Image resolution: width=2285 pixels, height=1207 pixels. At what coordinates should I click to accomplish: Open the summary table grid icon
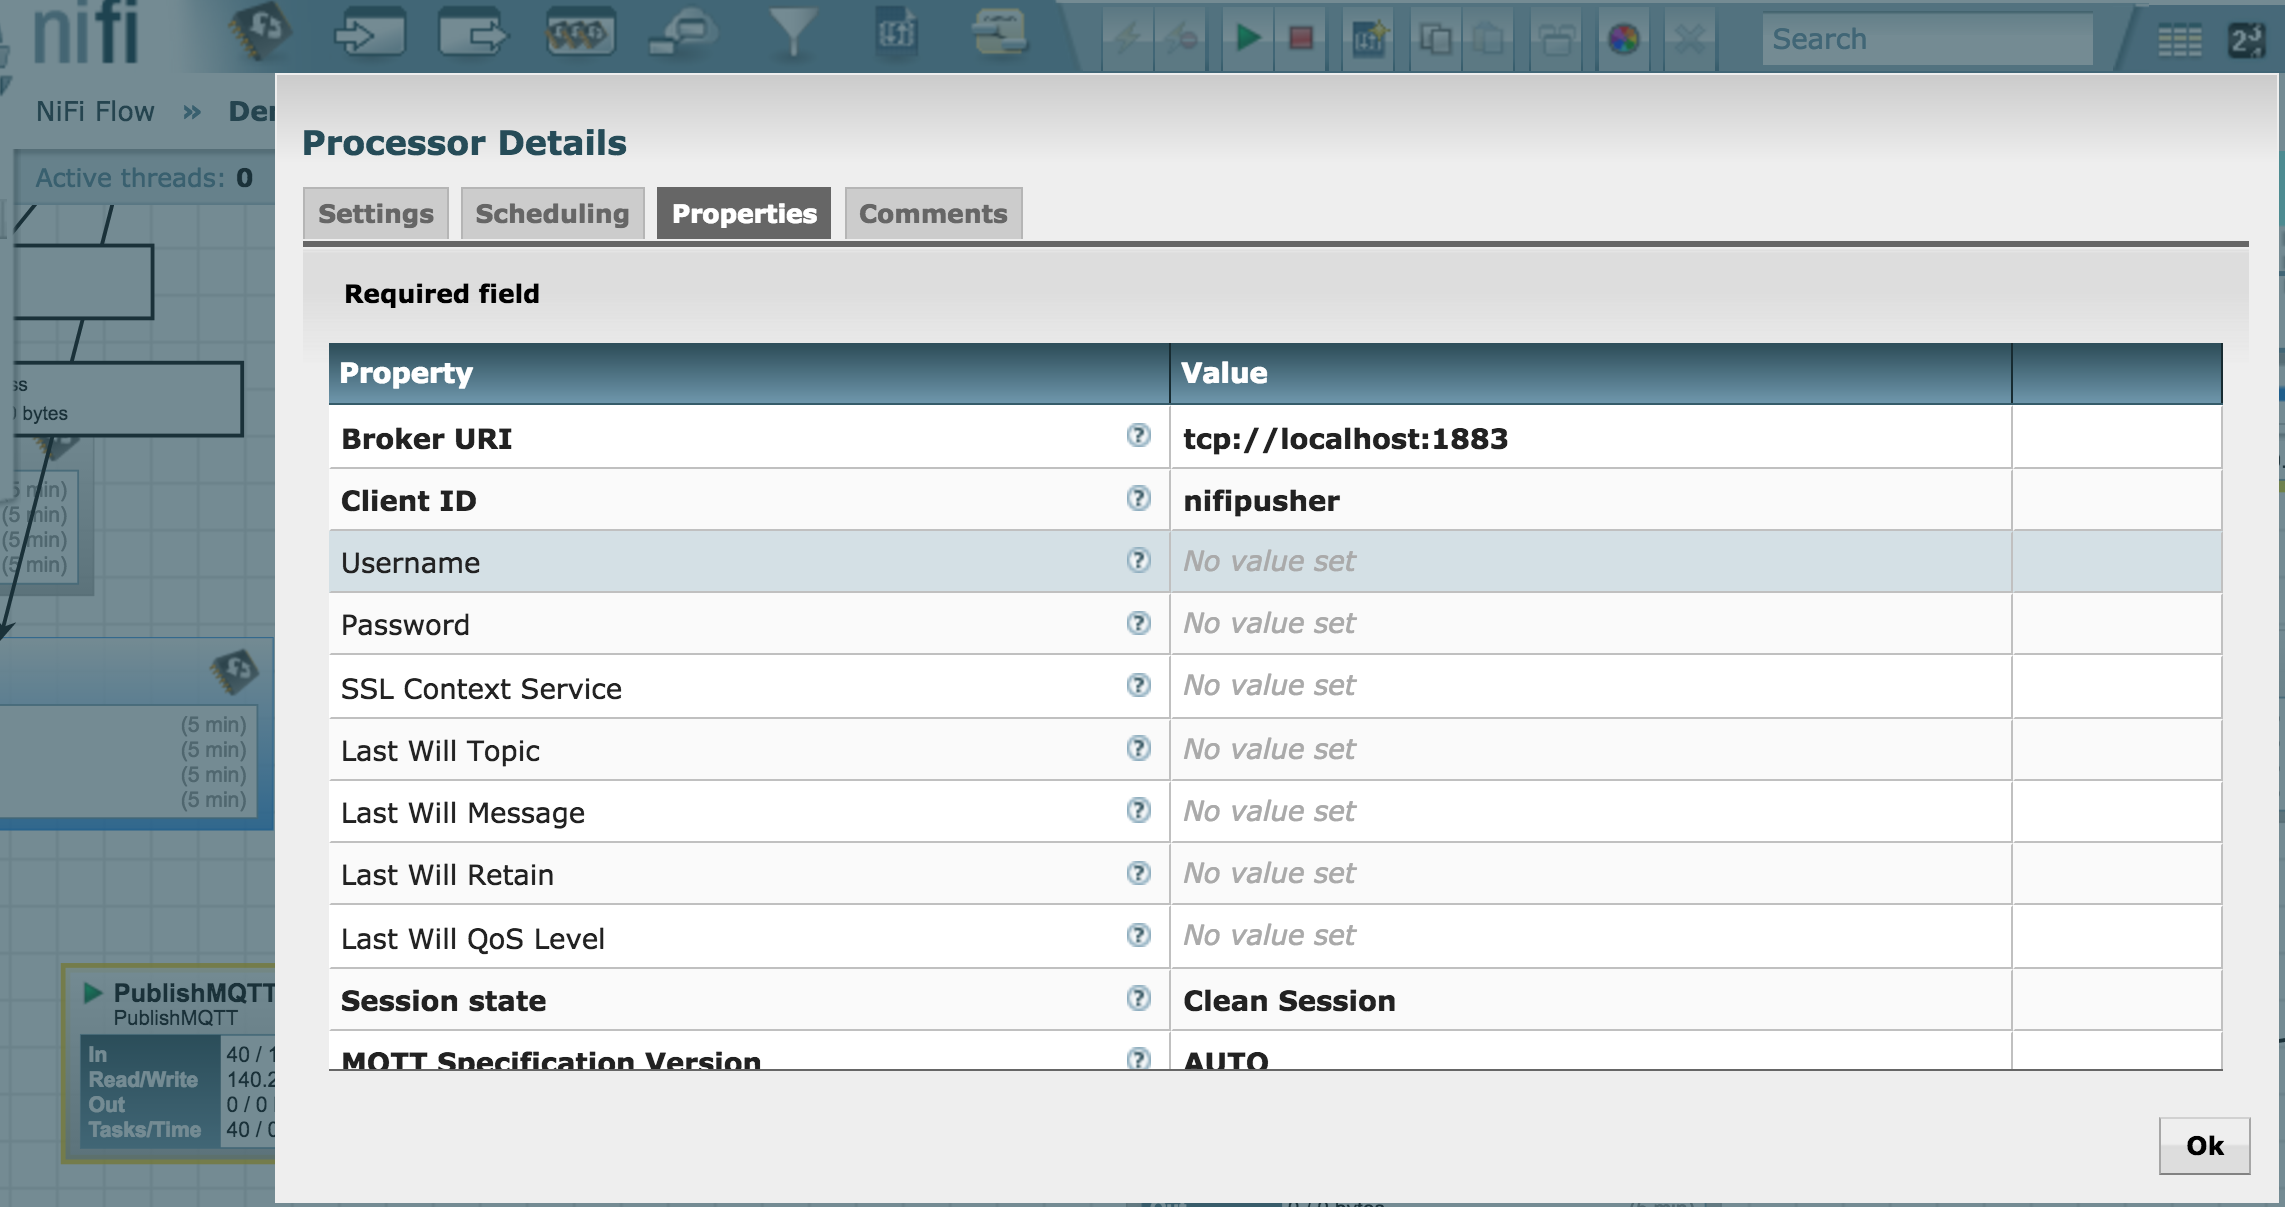click(x=2179, y=40)
